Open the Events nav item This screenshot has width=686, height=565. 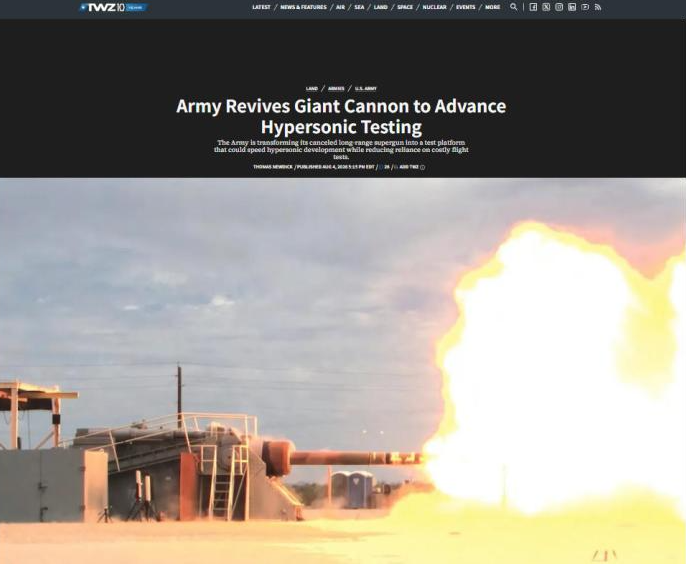click(x=466, y=7)
